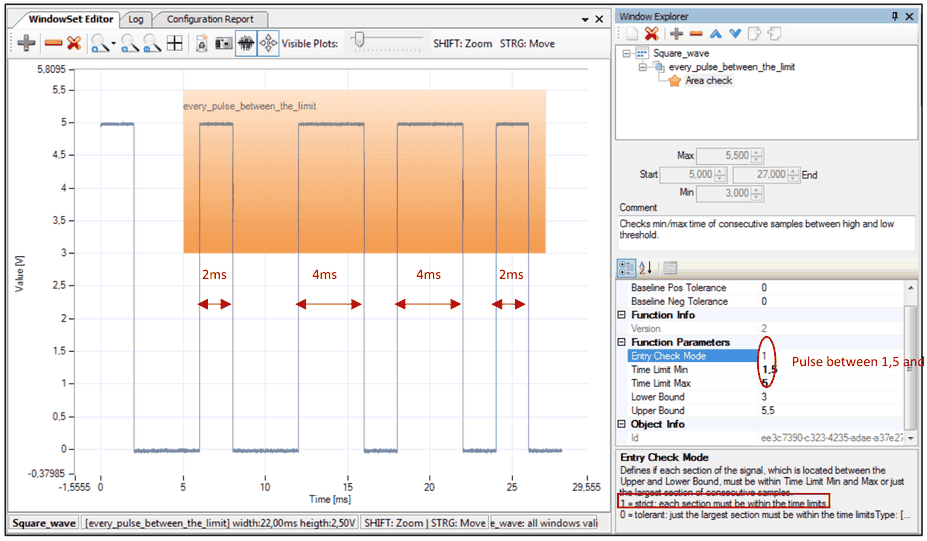Click the red X delete icon in editor toolbar
Screen dimensions: 927x541
(74, 43)
